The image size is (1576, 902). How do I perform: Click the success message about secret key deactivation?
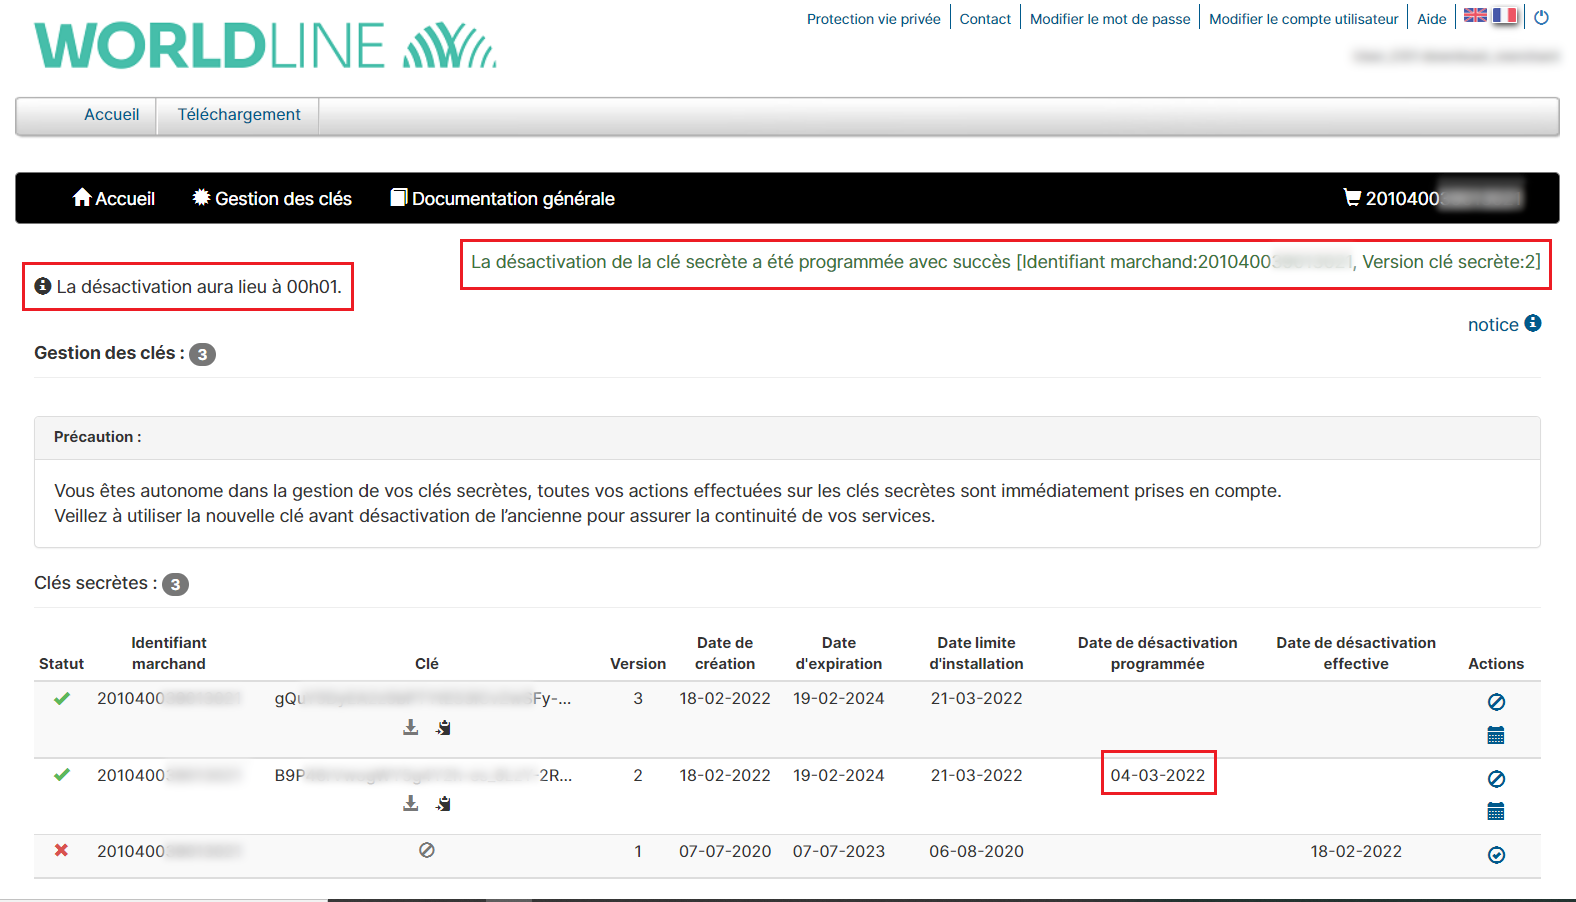[1005, 262]
